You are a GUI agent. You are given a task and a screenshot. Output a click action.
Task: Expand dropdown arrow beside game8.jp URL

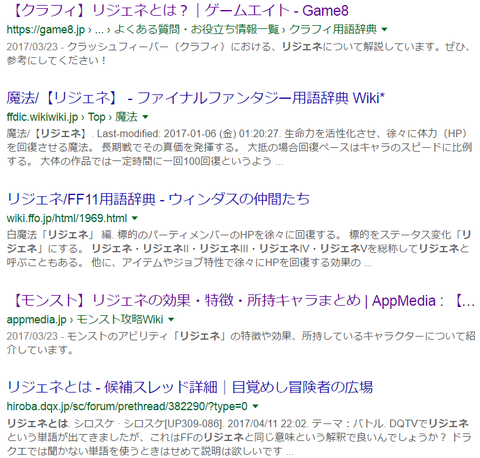384,30
